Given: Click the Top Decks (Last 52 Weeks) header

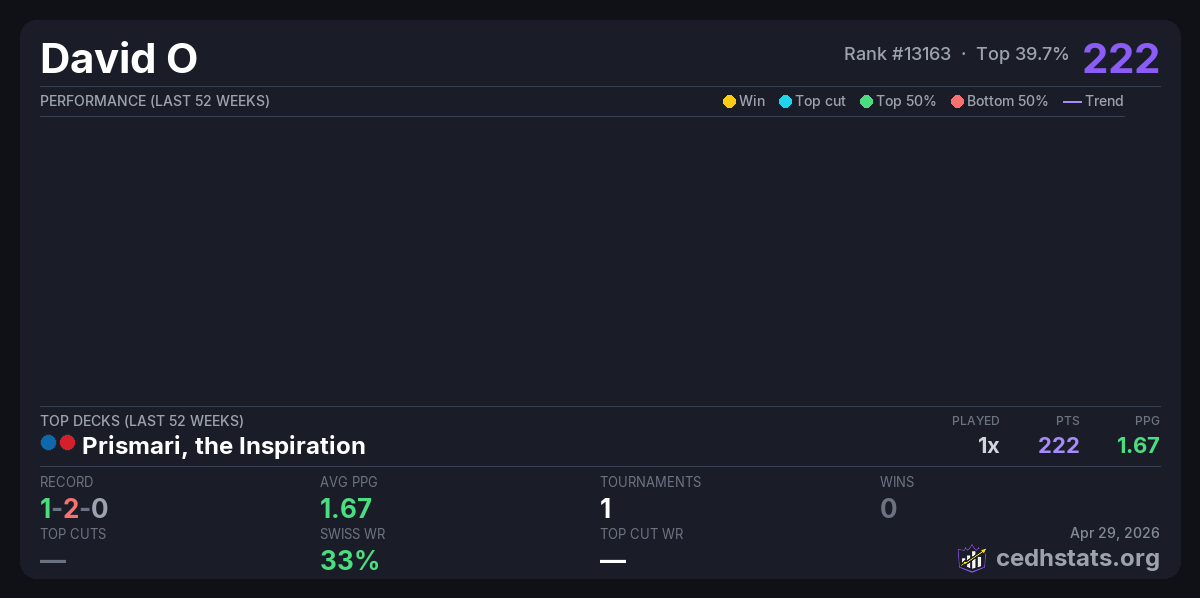Looking at the screenshot, I should point(141,421).
